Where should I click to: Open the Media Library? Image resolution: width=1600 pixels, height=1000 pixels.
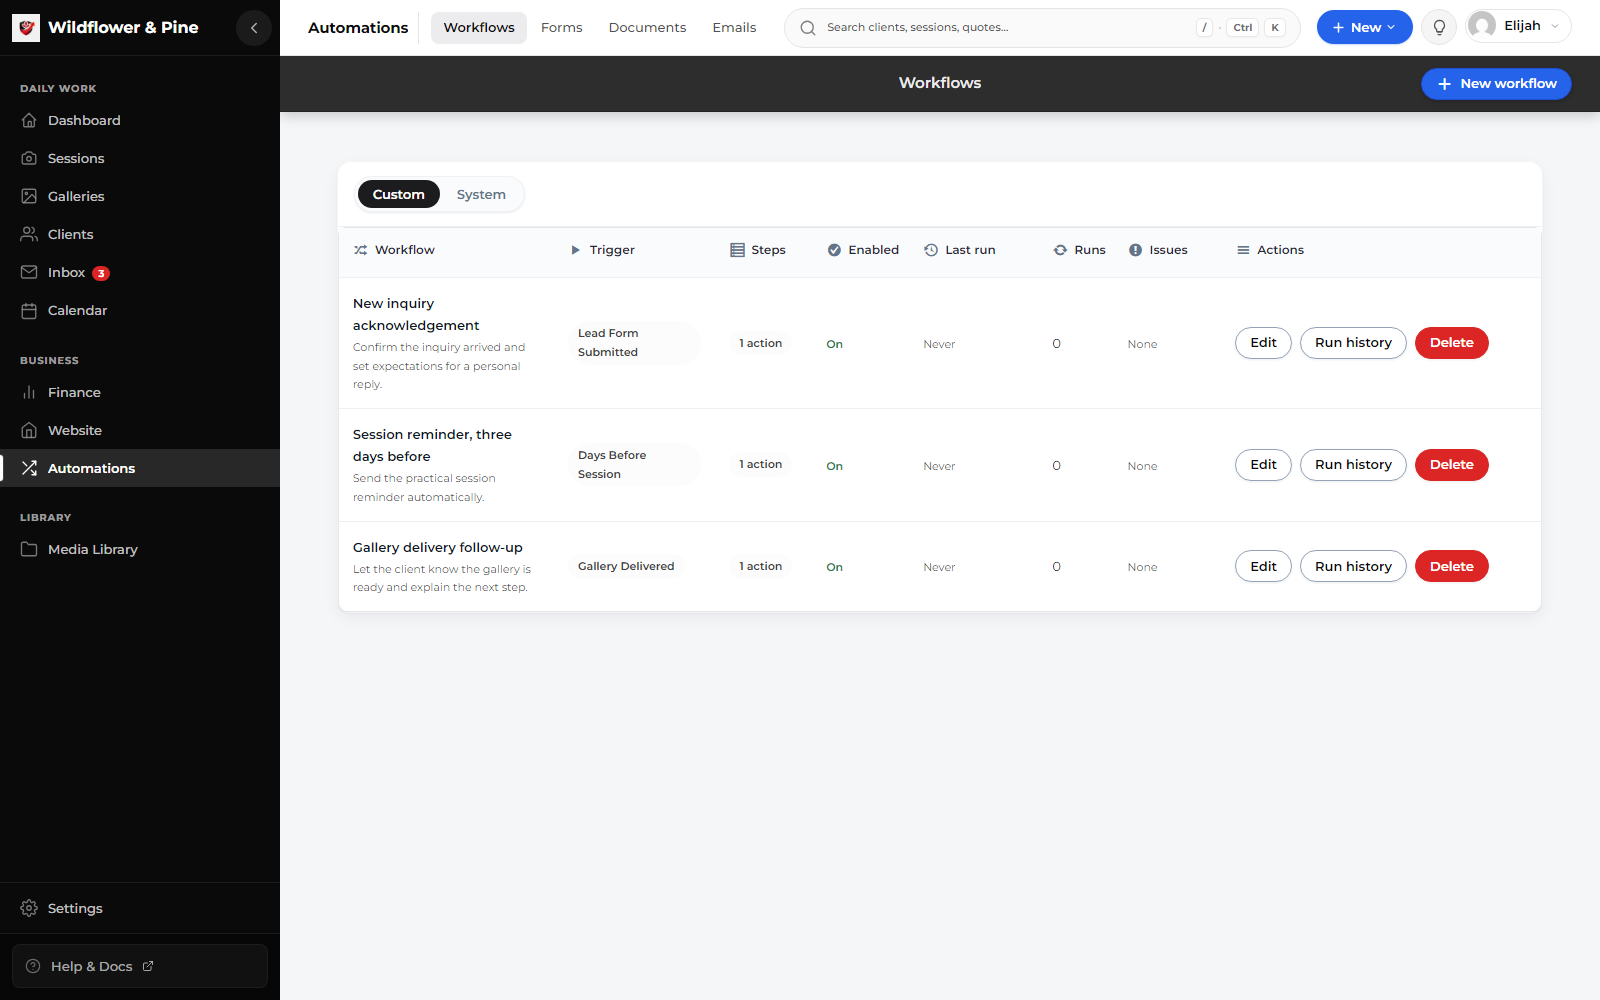140,549
